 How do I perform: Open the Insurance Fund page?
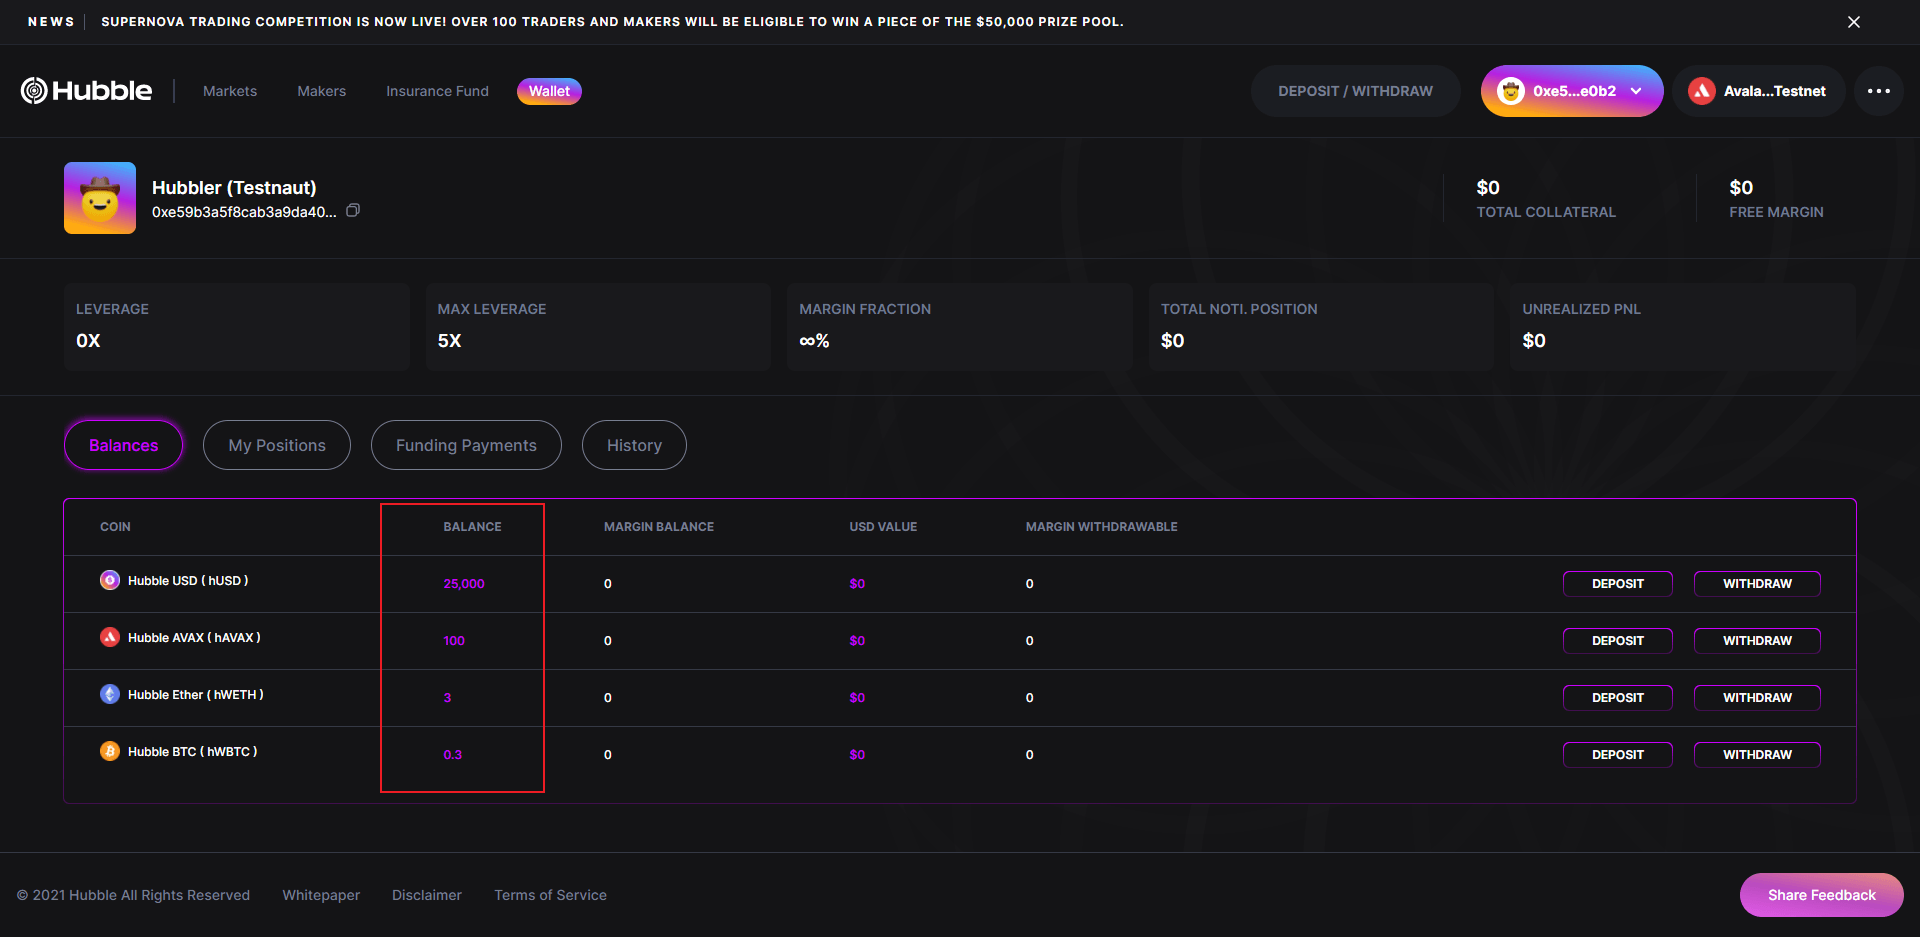437,91
